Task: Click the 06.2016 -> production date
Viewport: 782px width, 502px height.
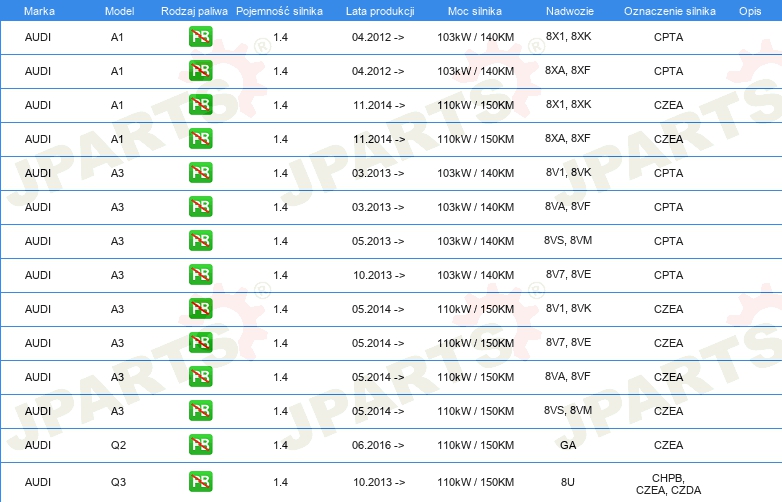Action: click(x=378, y=445)
